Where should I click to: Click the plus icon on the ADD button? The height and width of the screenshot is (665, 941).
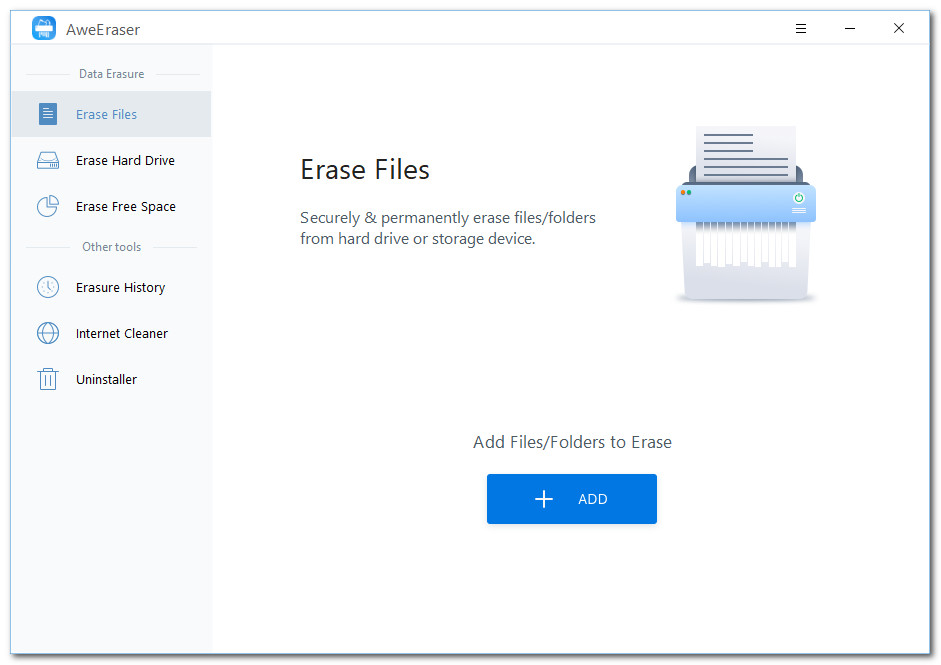click(x=544, y=499)
